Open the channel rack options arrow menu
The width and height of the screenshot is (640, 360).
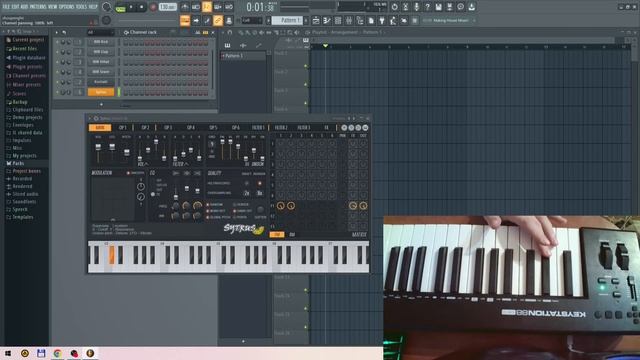[57, 32]
